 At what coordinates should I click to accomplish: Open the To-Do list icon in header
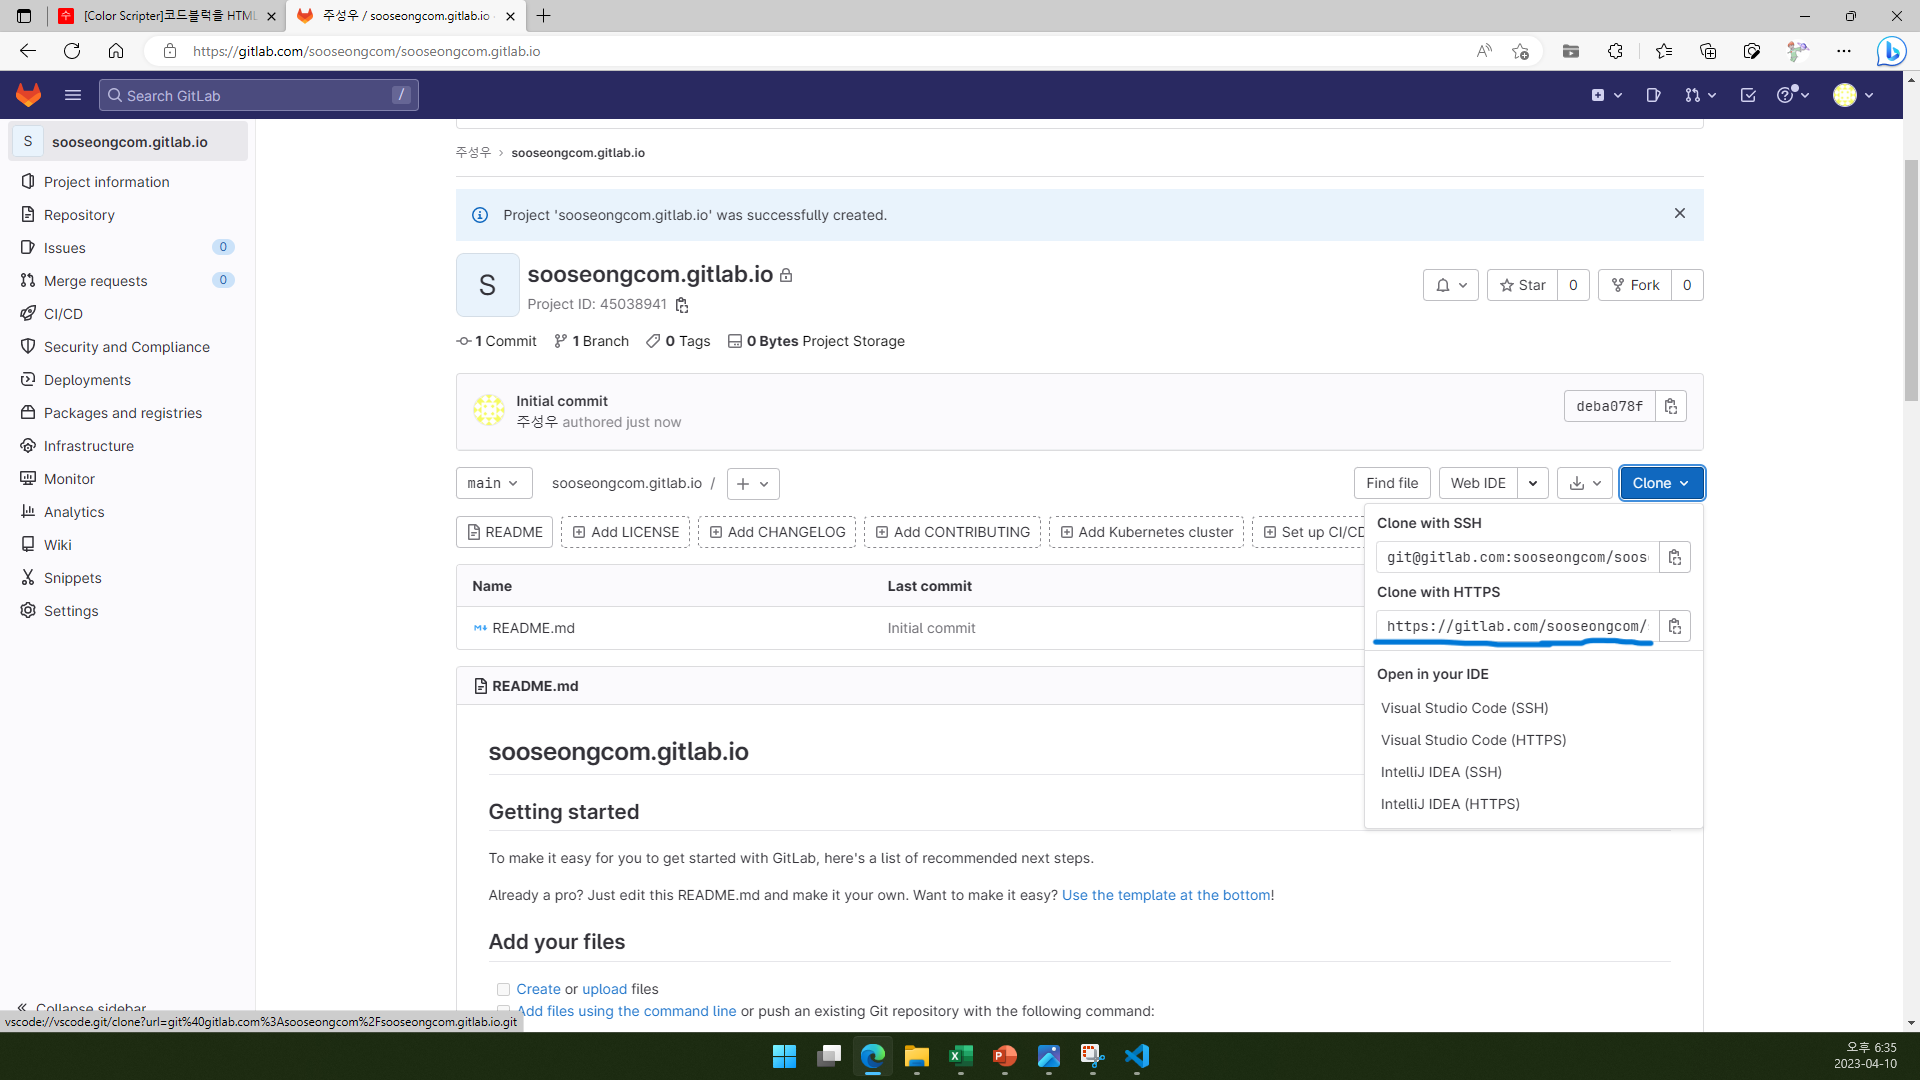(1748, 95)
